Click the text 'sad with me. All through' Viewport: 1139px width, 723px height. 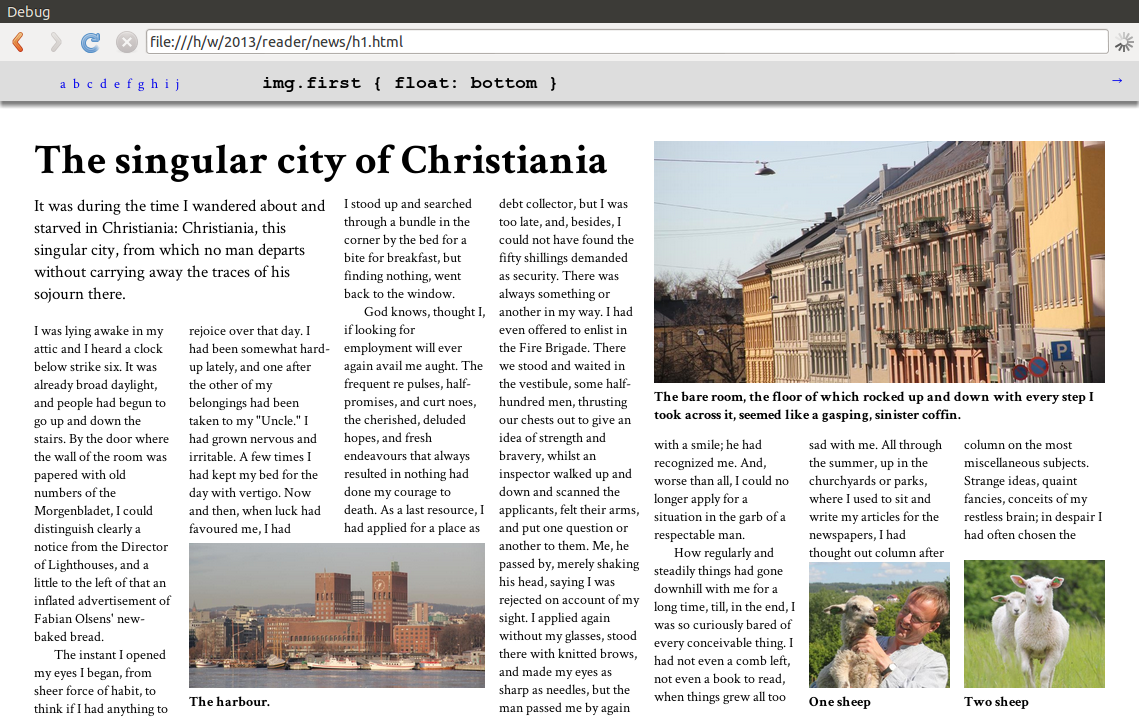pyautogui.click(x=875, y=445)
